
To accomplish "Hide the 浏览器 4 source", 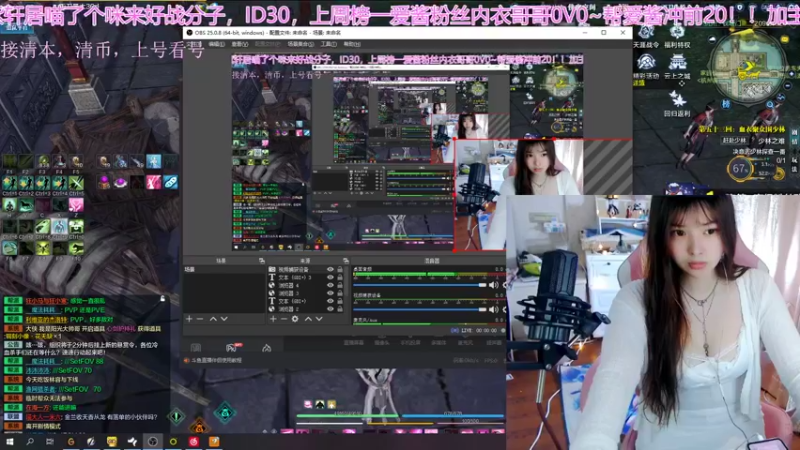I will pos(330,285).
